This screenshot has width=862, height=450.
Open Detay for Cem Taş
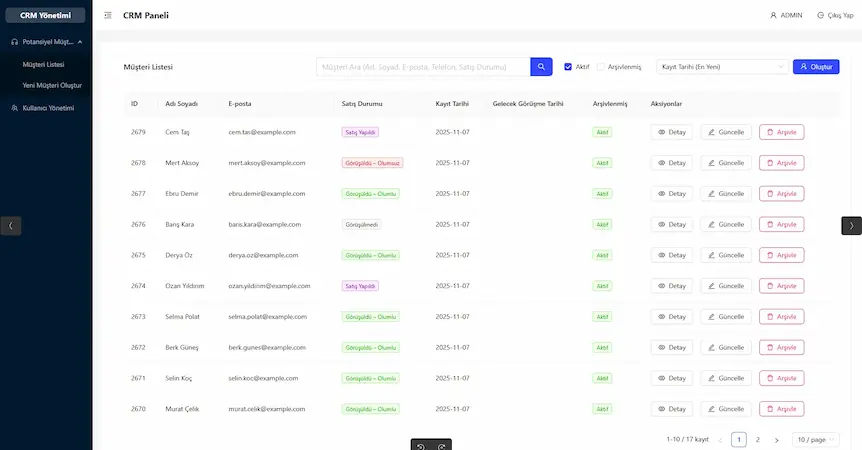click(672, 132)
